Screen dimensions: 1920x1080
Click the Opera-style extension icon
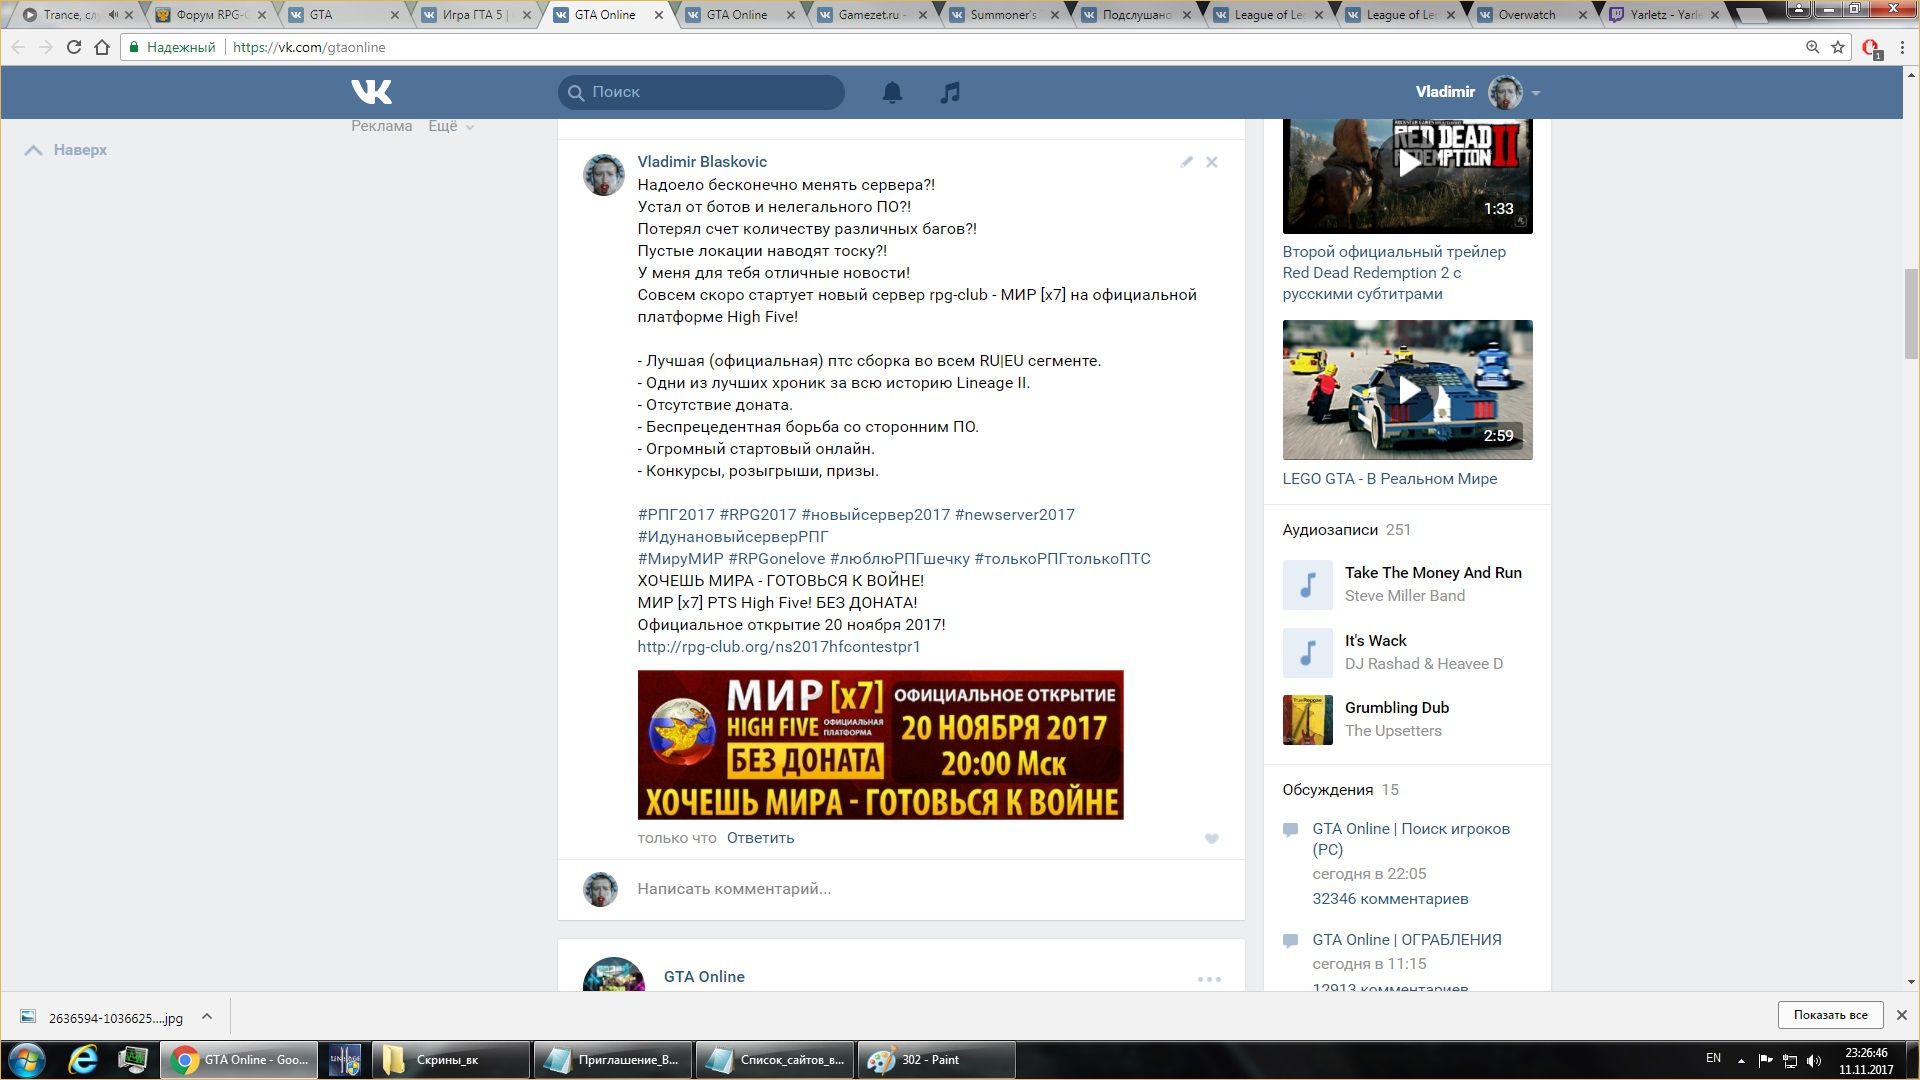point(1870,48)
